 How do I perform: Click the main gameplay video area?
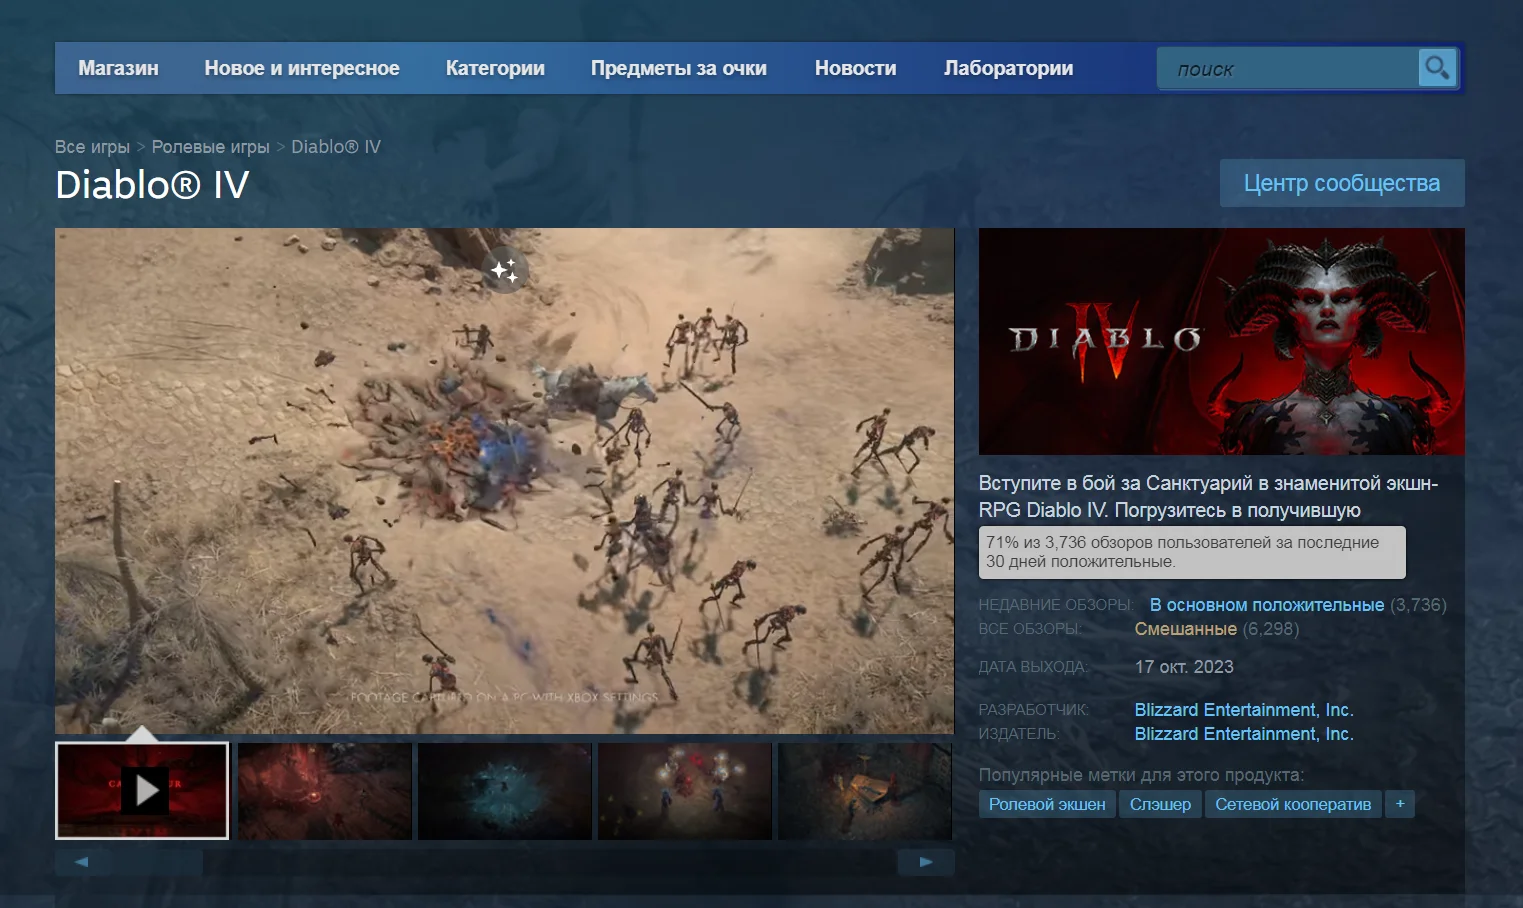(504, 481)
